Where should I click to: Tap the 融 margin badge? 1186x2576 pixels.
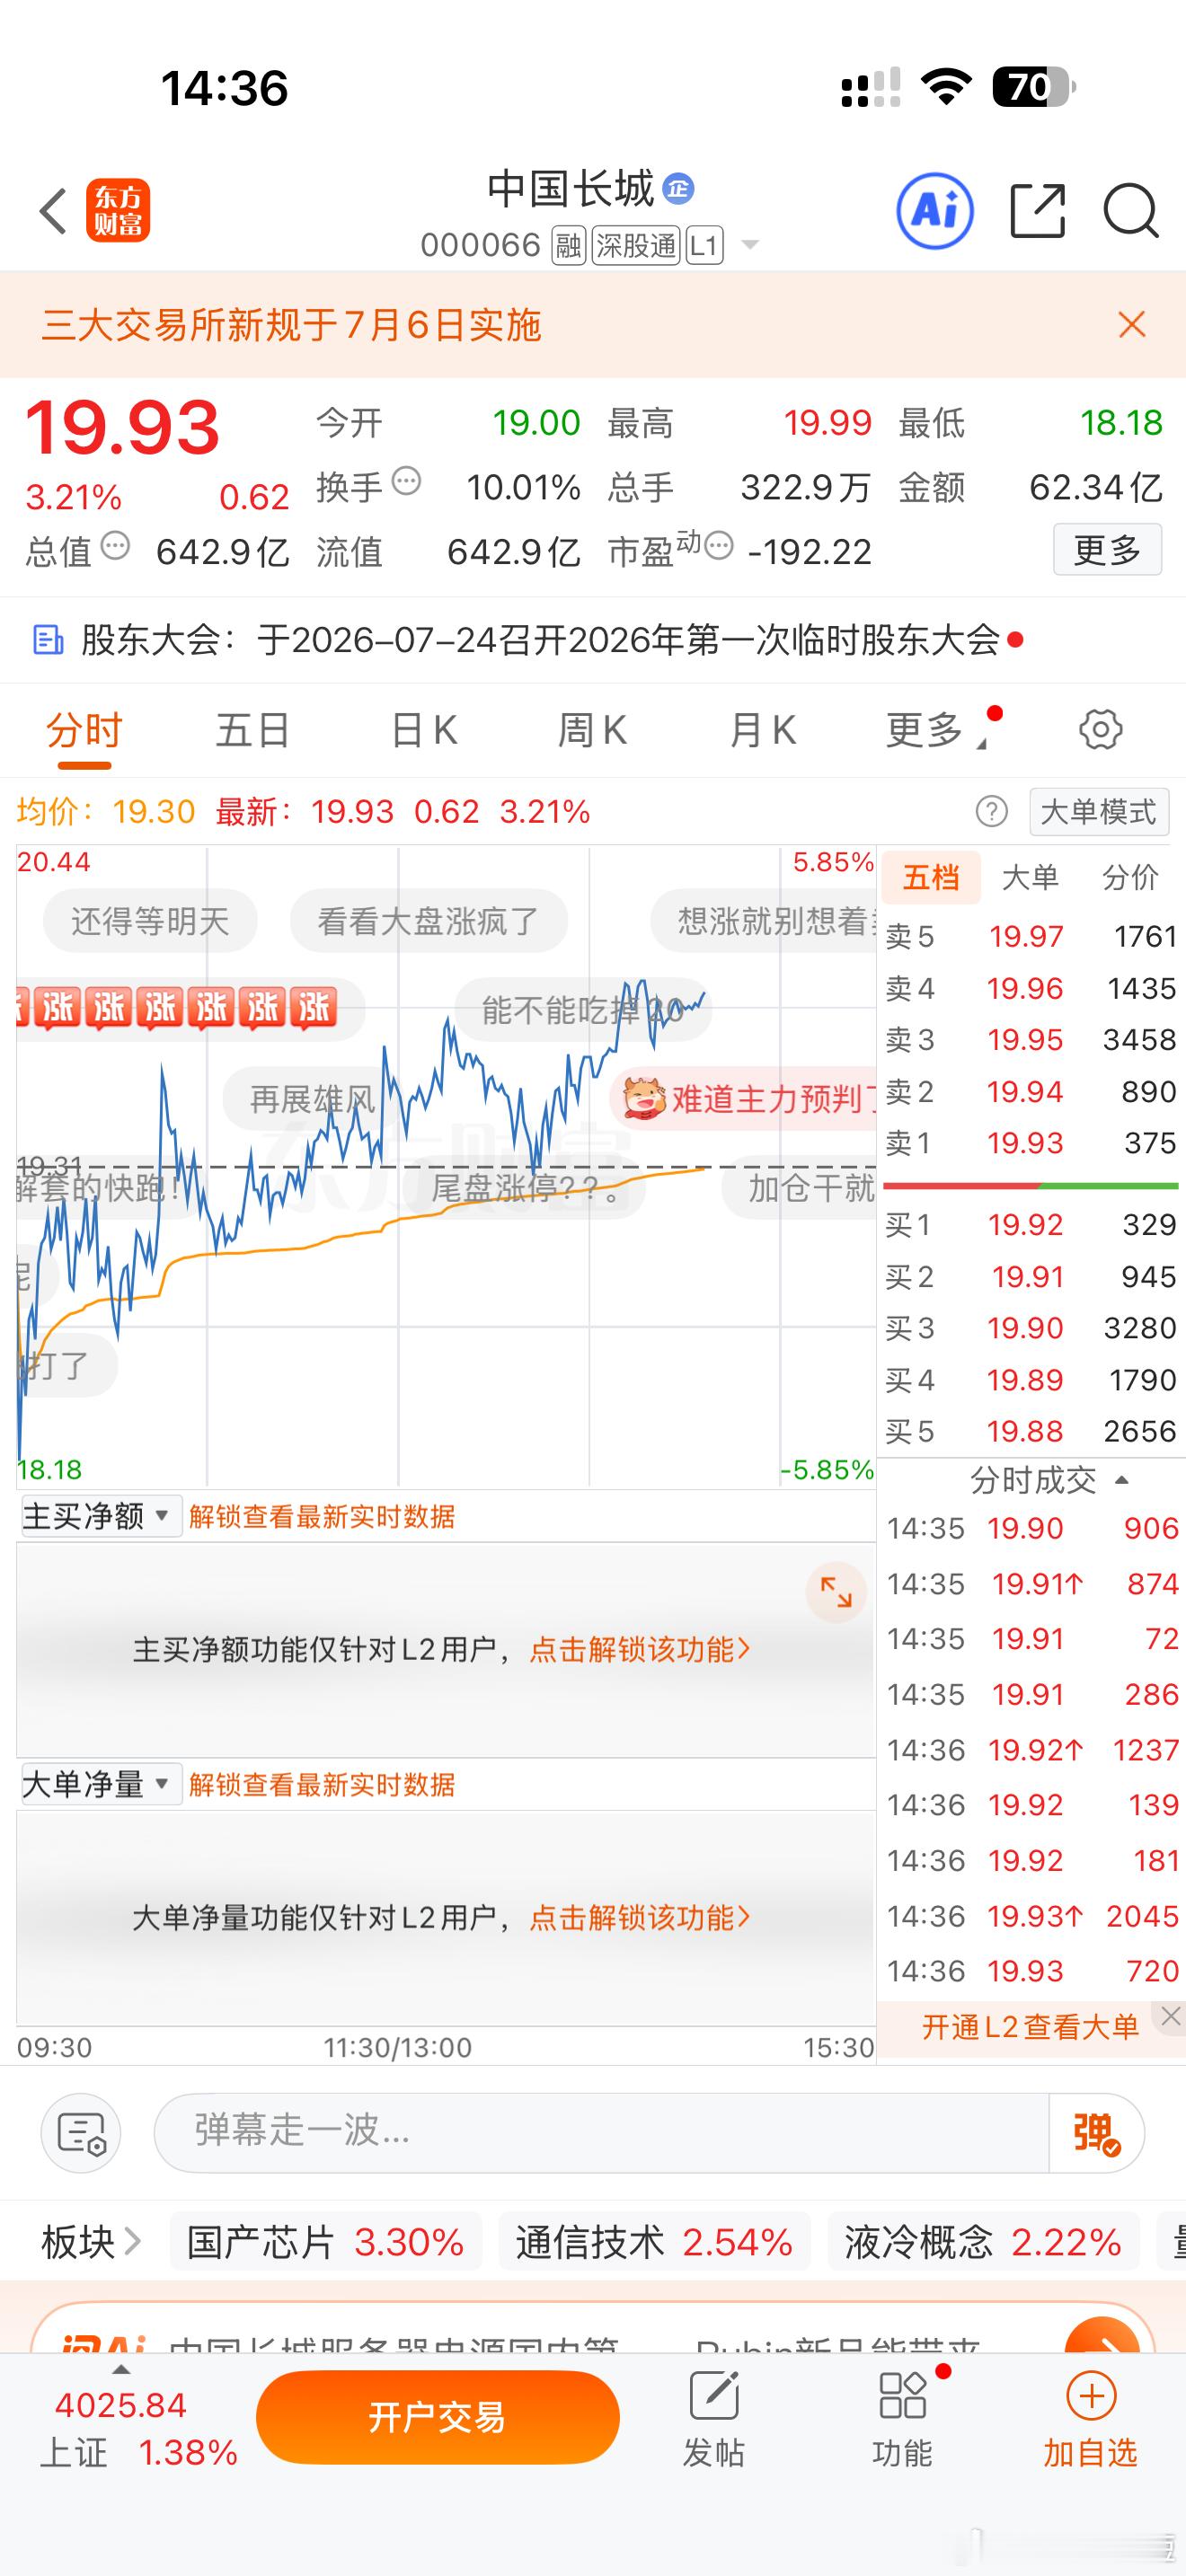[568, 245]
